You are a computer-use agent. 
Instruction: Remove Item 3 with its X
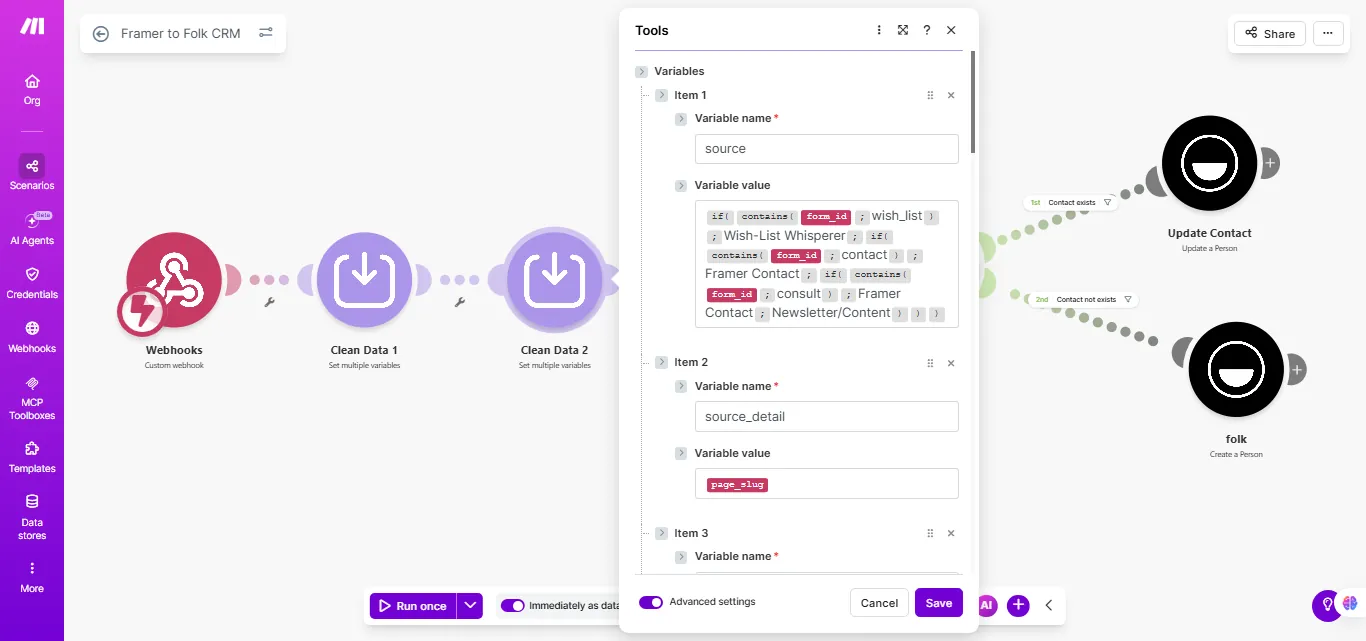[x=951, y=533]
